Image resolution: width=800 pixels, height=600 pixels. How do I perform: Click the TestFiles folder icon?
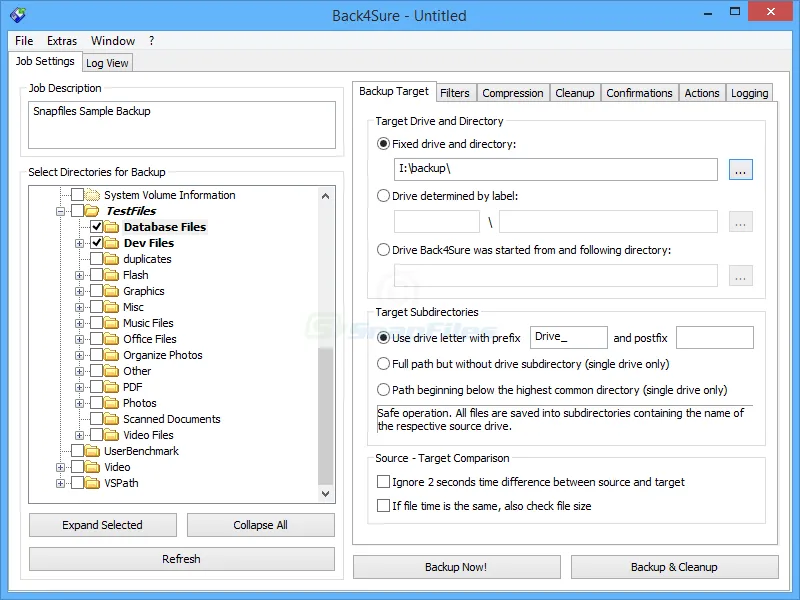point(92,211)
